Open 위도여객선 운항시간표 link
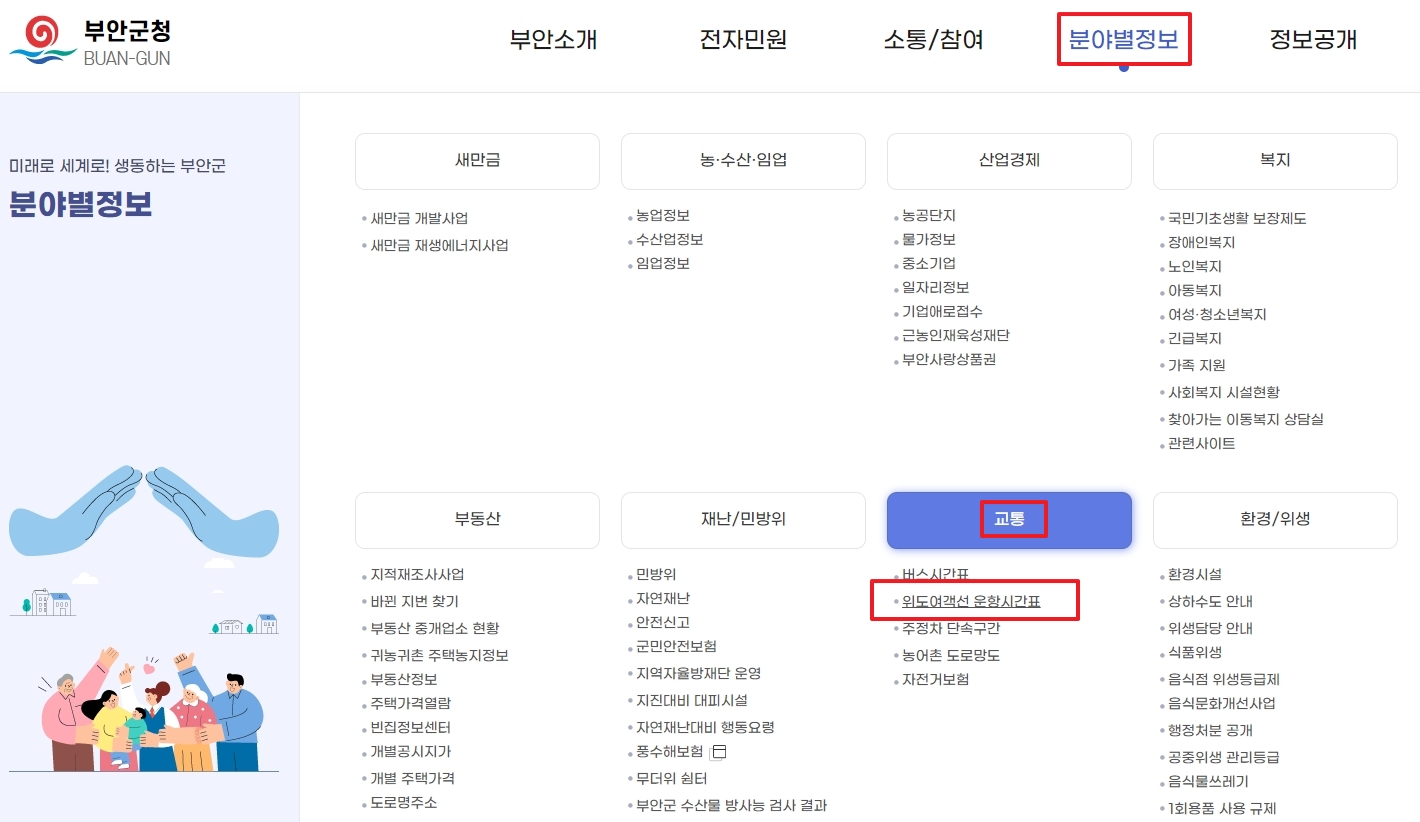Viewport: 1420px width, 822px height. click(x=975, y=600)
